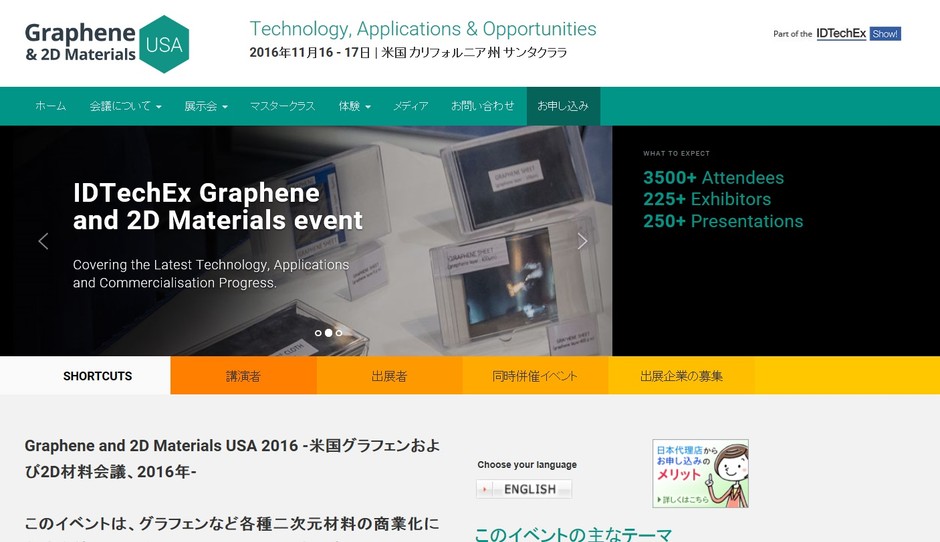Click the Graphene & 2D Materials USA logo

point(107,44)
